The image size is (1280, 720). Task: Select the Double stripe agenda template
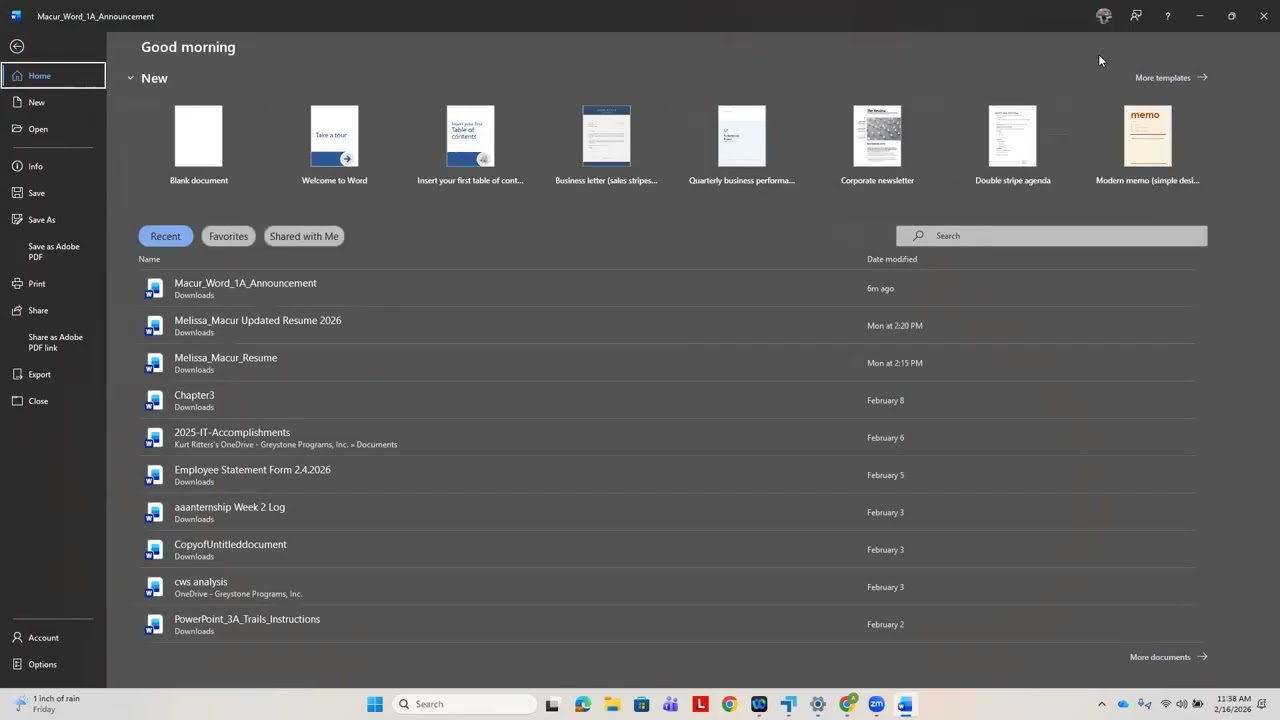1013,145
